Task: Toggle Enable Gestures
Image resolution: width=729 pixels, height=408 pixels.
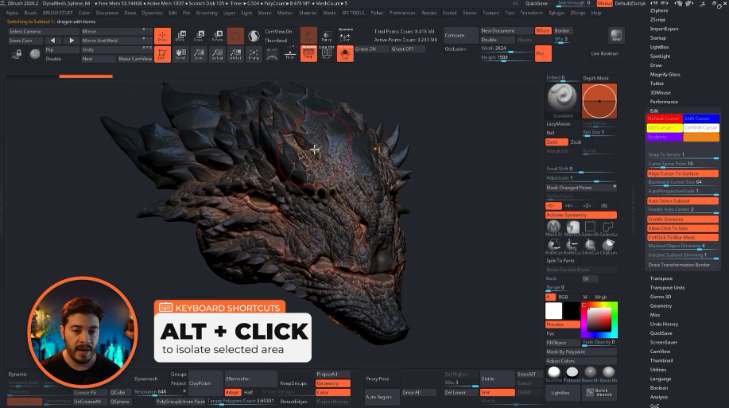Action: (x=683, y=219)
